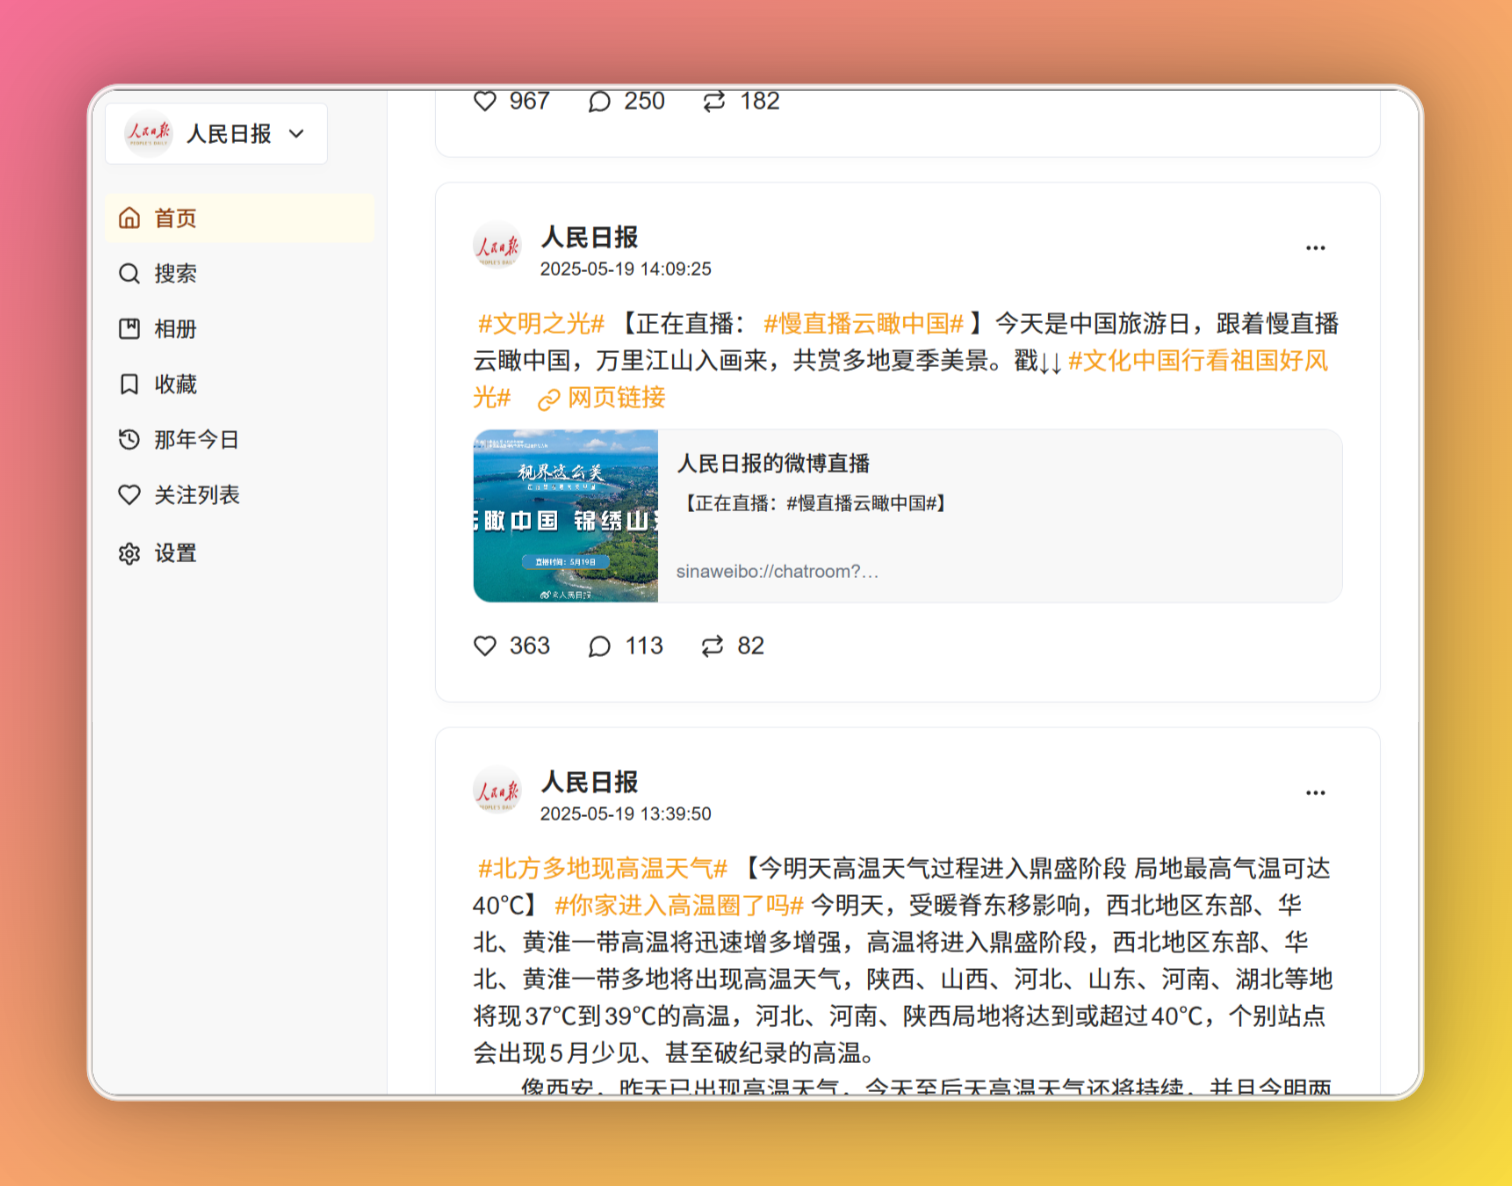Image resolution: width=1512 pixels, height=1186 pixels.
Task: Click the card subtitle 【正在直播：#慢直播云瞰中国#】
Action: pyautogui.click(x=814, y=503)
